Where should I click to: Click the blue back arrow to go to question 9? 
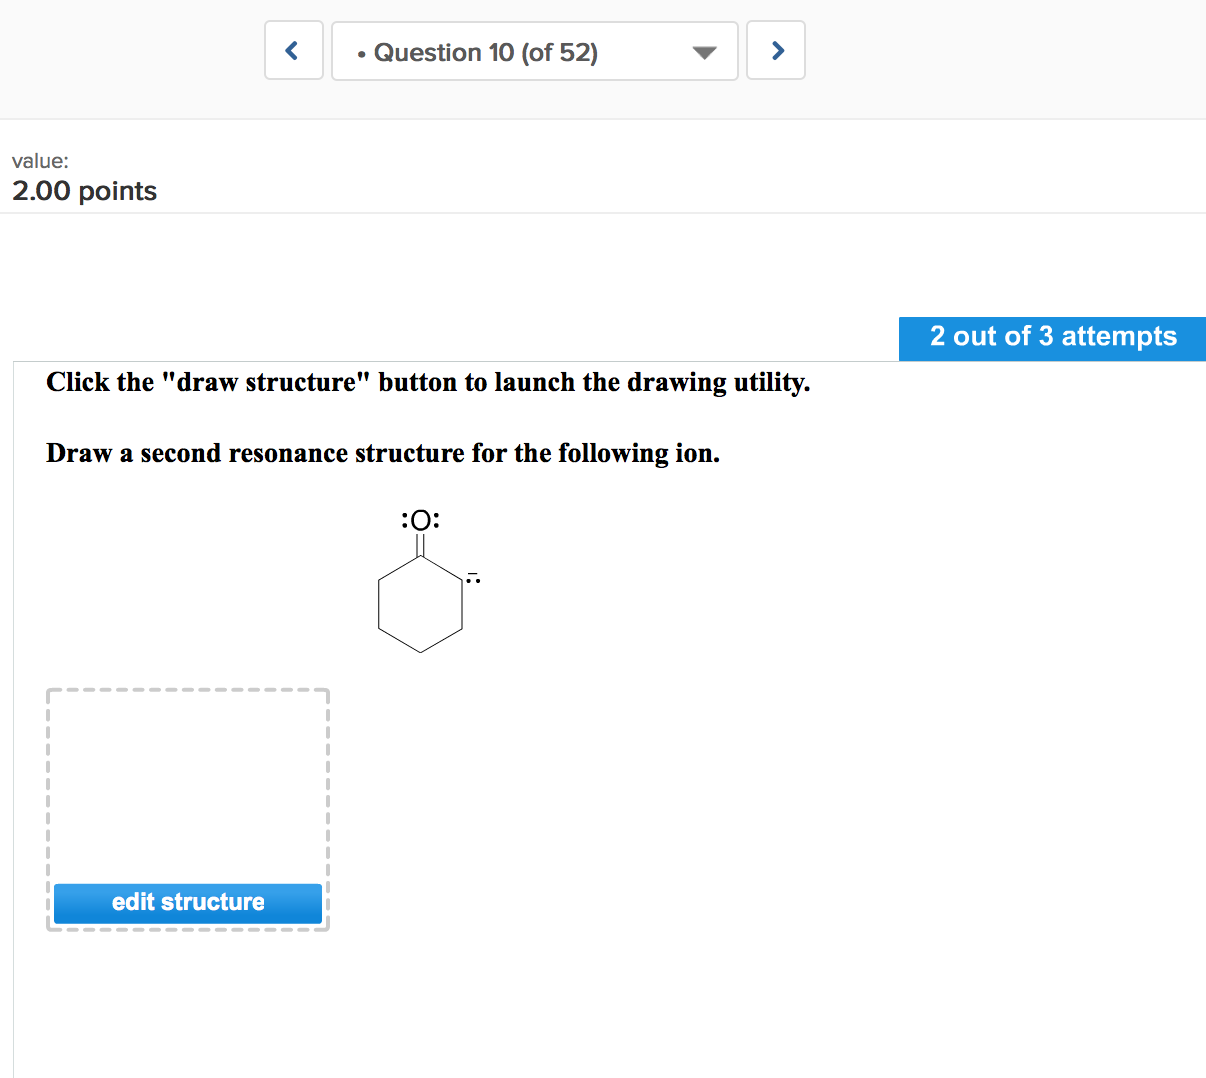pos(293,50)
